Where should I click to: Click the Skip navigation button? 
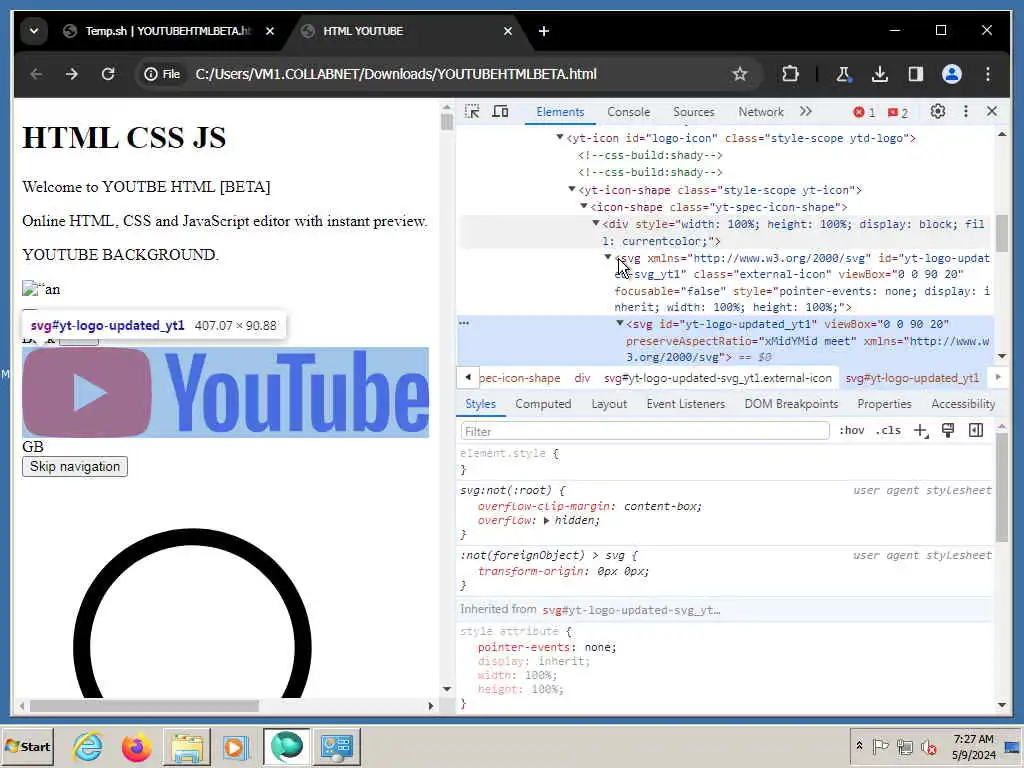coord(74,466)
